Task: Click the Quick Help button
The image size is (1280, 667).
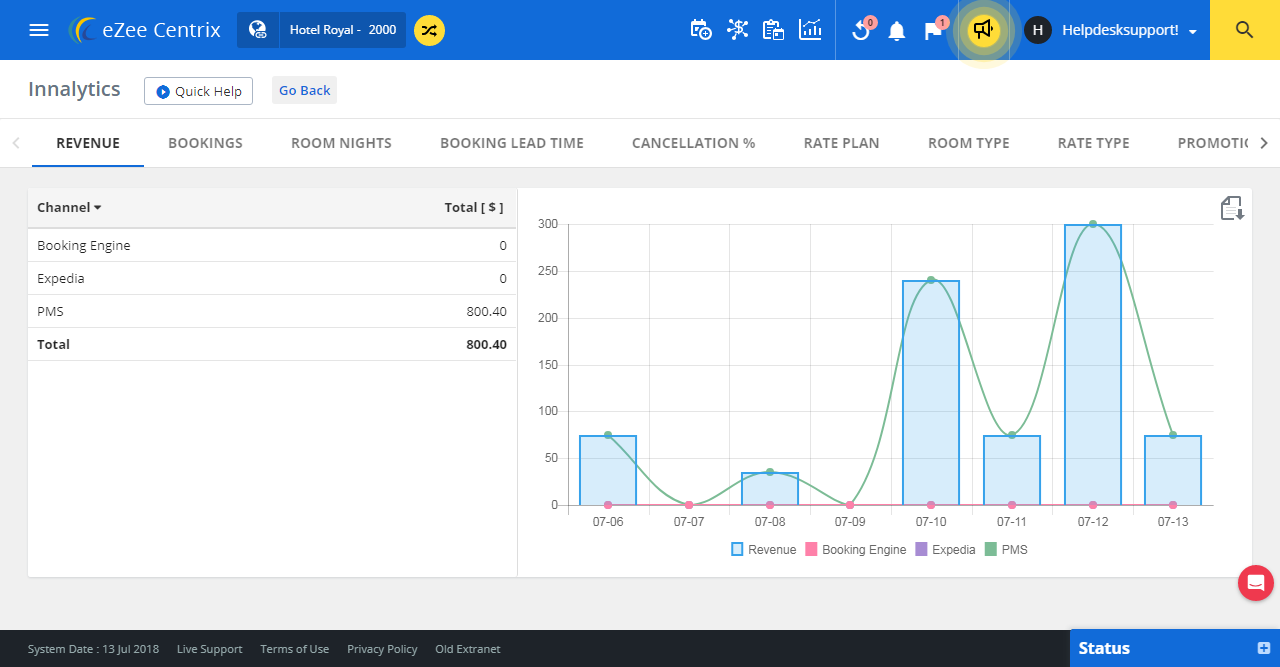Action: (x=198, y=91)
